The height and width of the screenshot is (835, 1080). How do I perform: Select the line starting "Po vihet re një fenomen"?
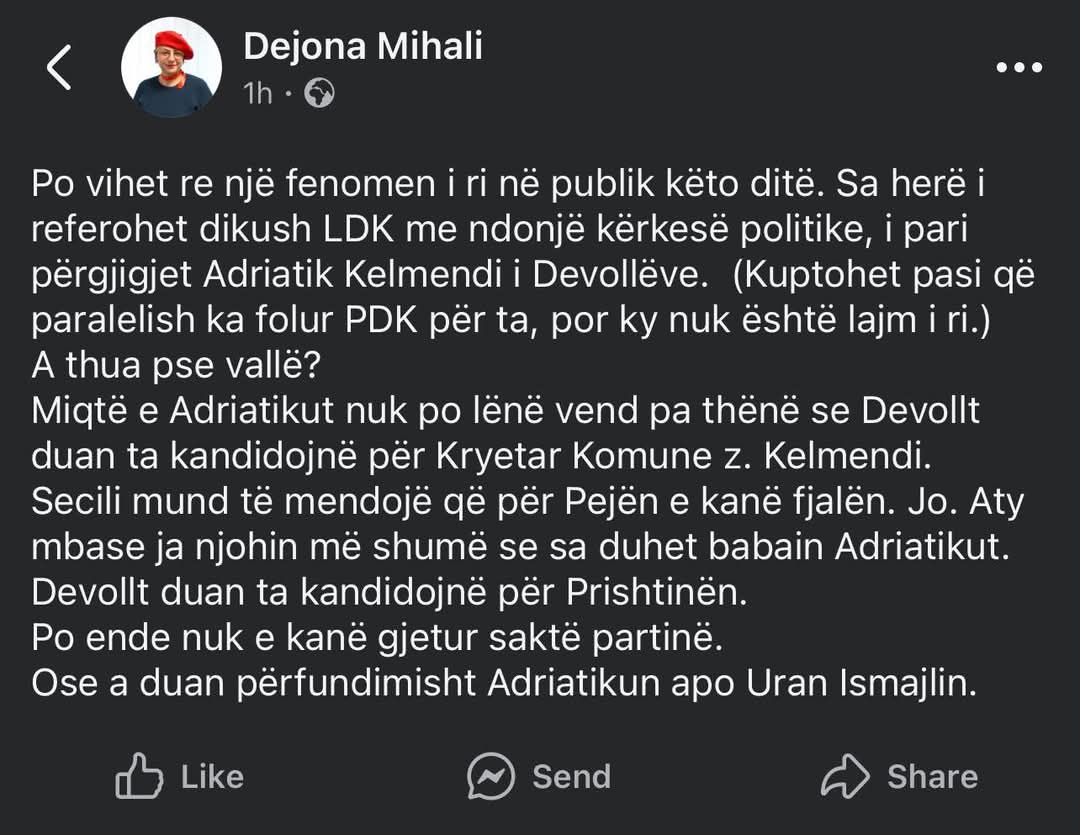tap(508, 184)
